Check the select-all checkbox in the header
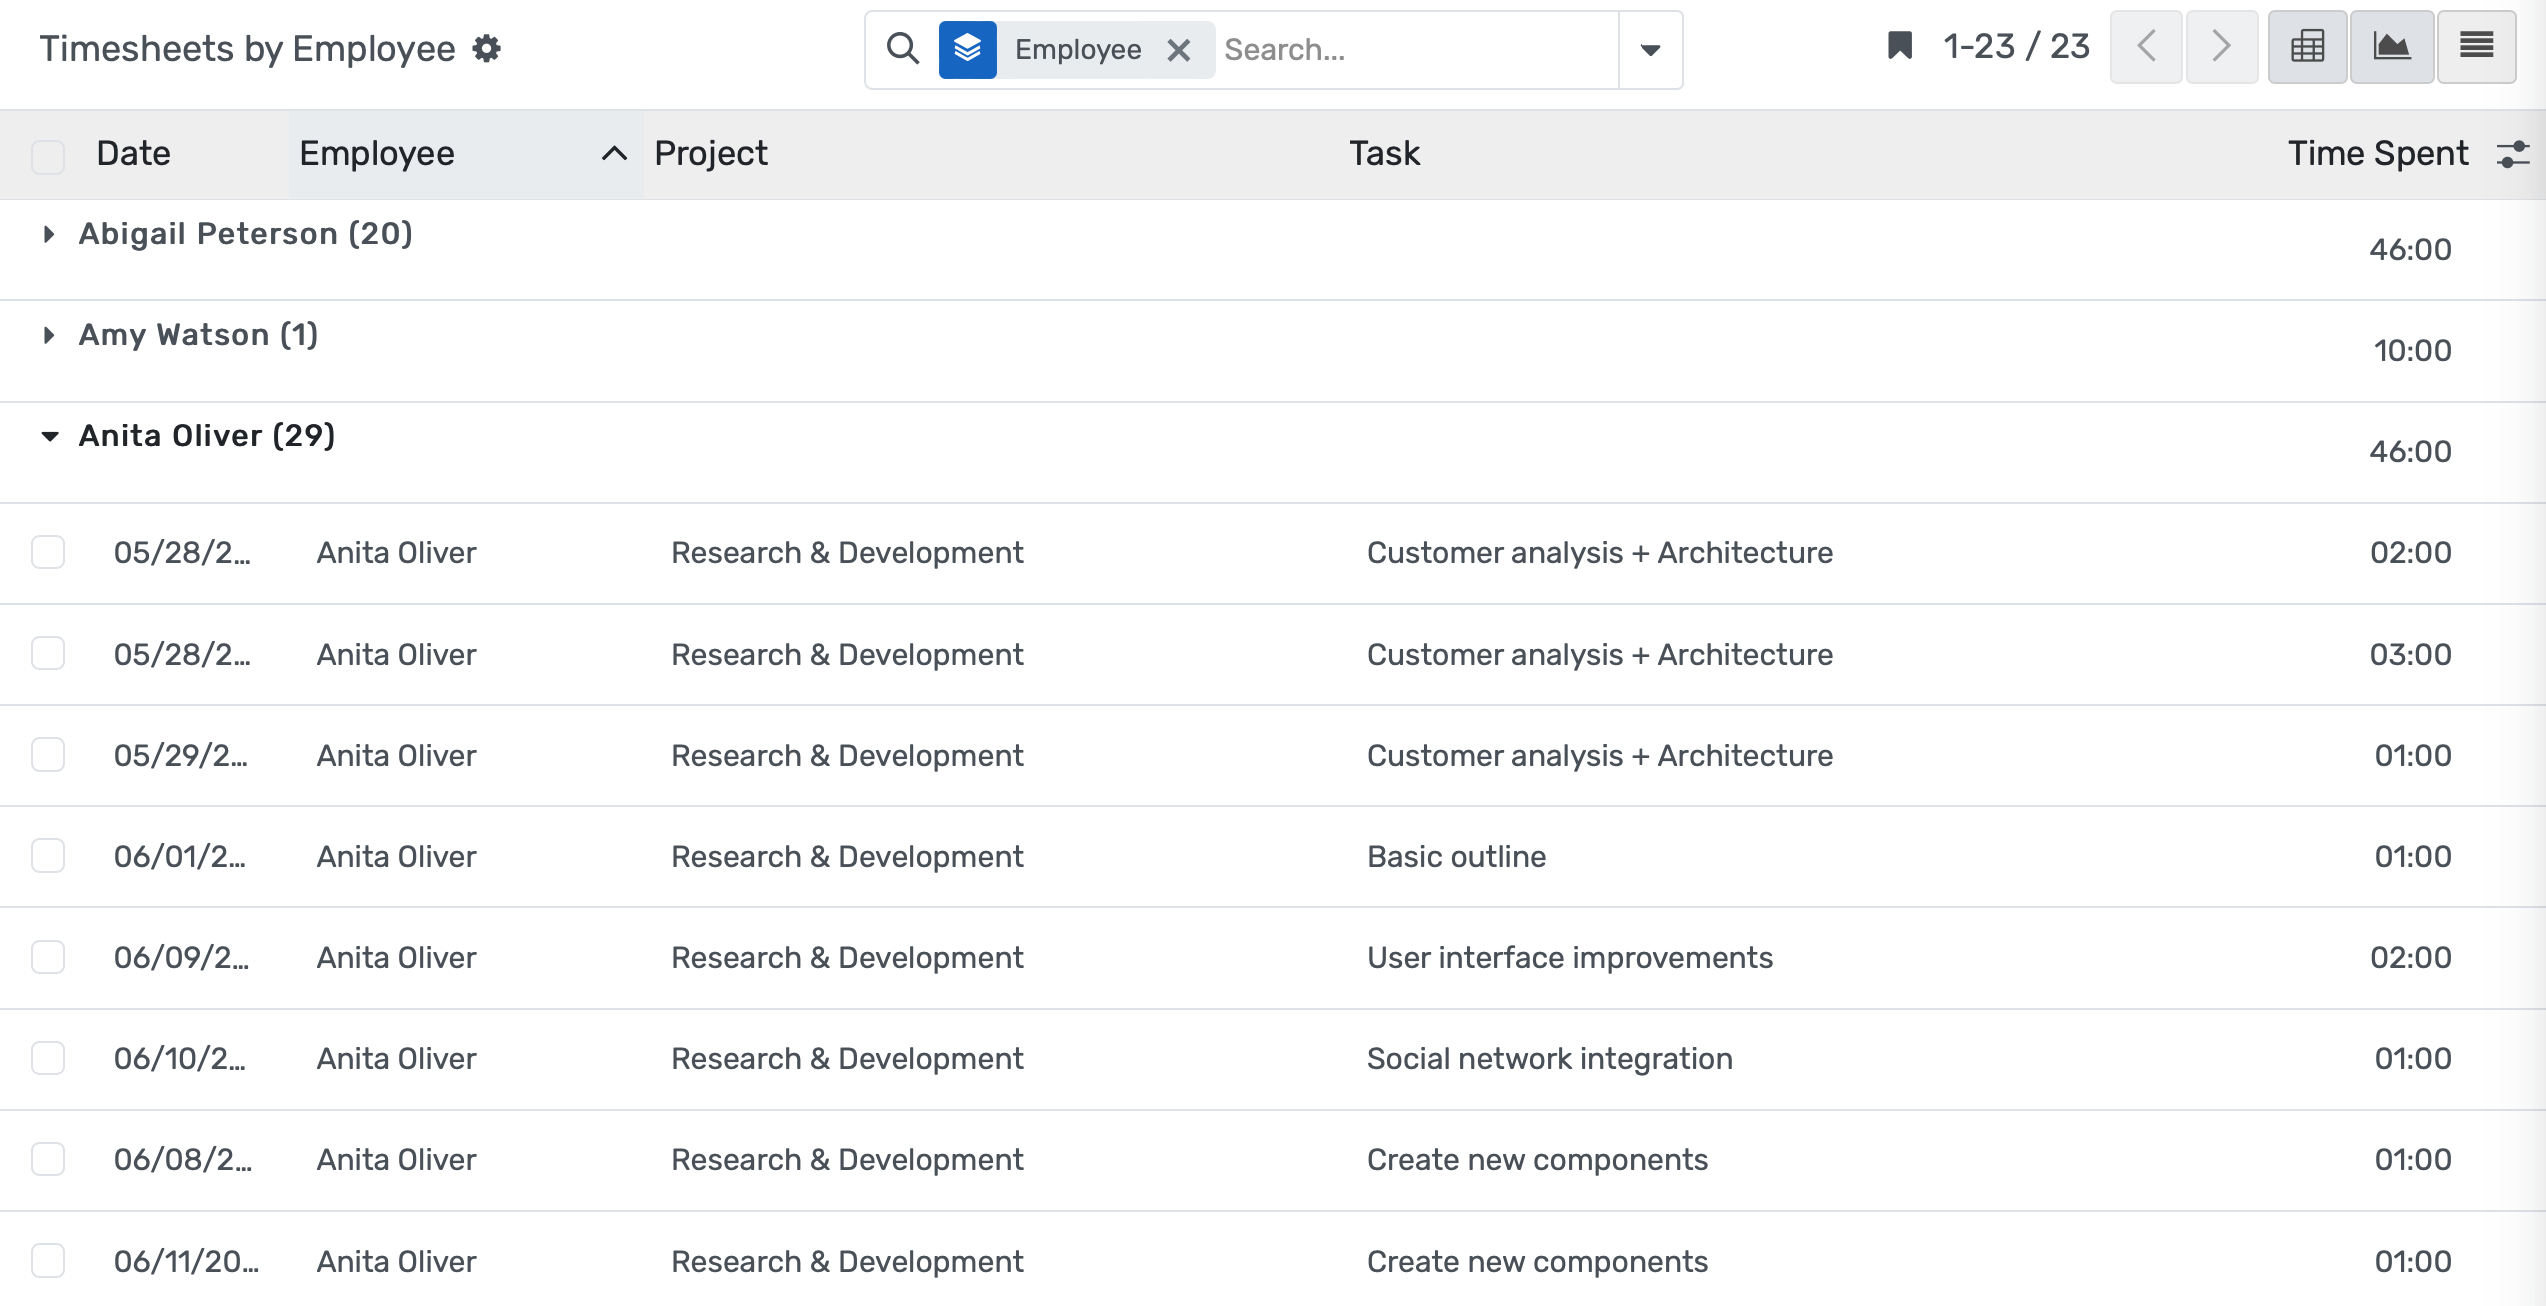2546x1306 pixels. click(47, 155)
